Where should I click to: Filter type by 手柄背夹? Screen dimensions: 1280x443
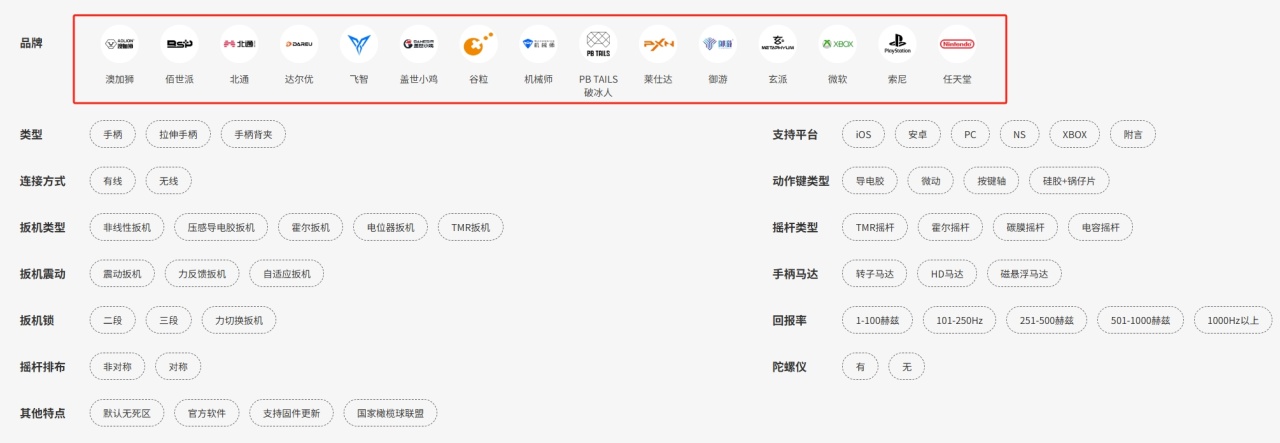point(253,134)
